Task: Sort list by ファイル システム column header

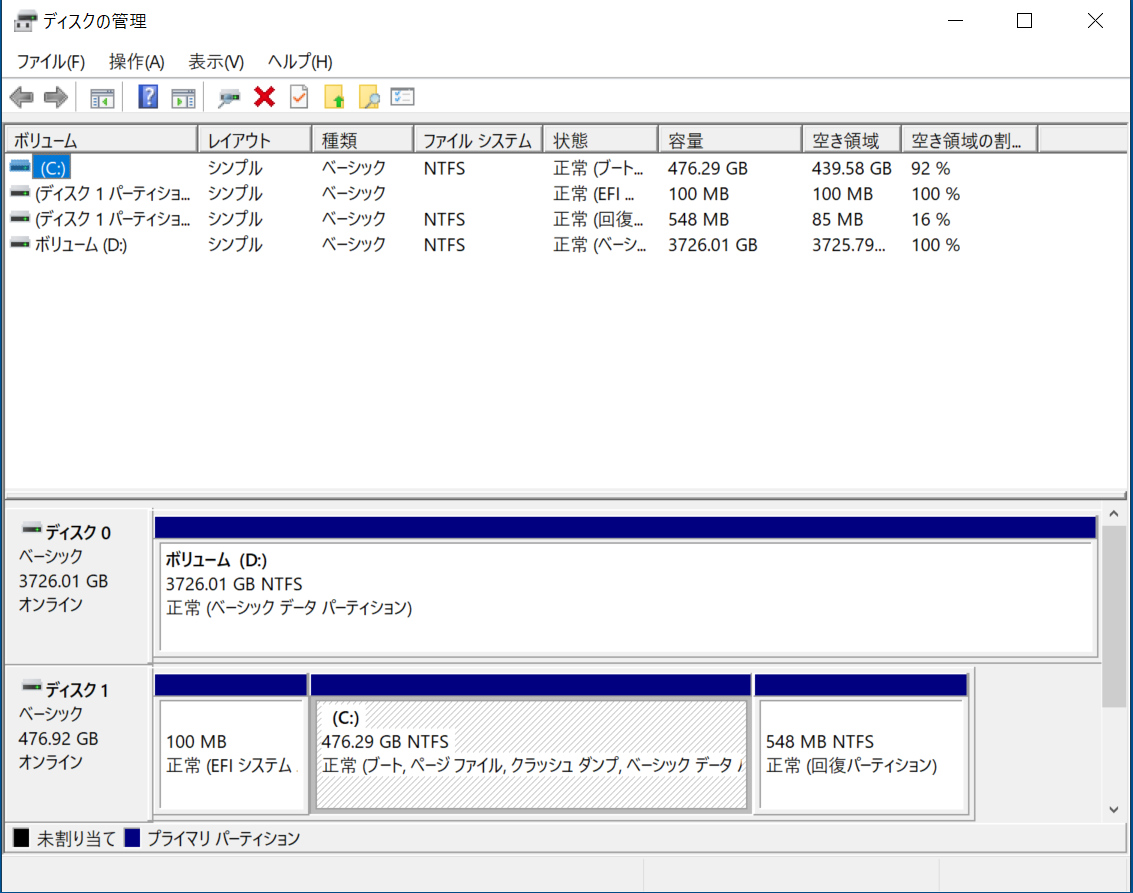Action: pyautogui.click(x=477, y=141)
